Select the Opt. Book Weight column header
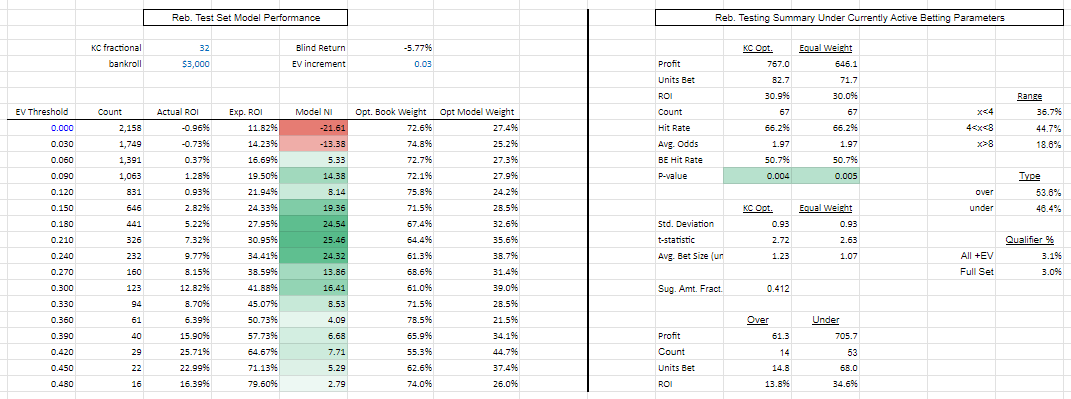 click(391, 112)
